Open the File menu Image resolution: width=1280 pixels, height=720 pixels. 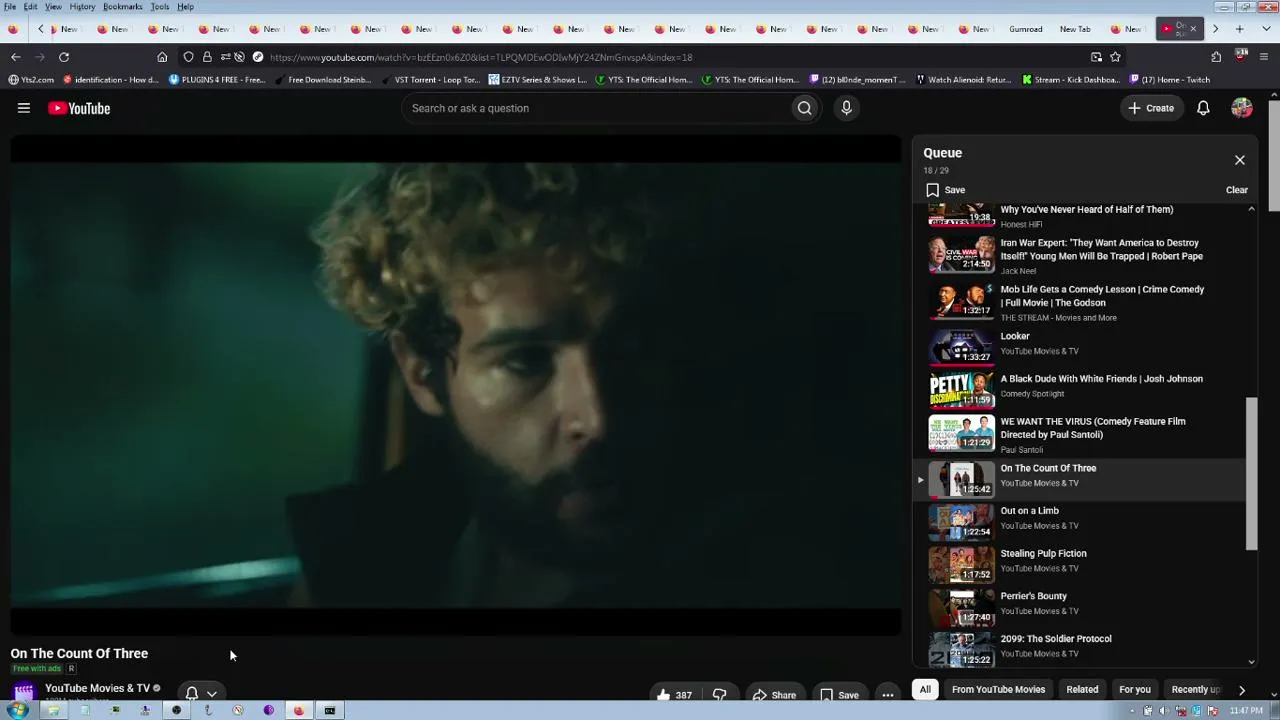[x=10, y=7]
